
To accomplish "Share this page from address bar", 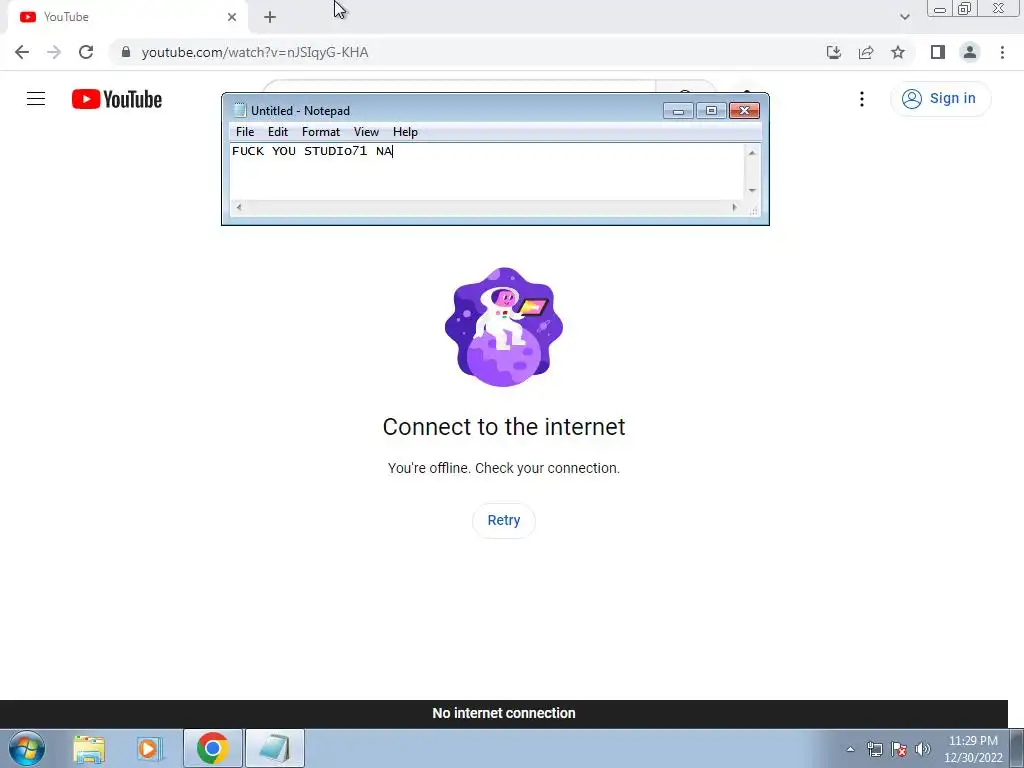I will (866, 52).
